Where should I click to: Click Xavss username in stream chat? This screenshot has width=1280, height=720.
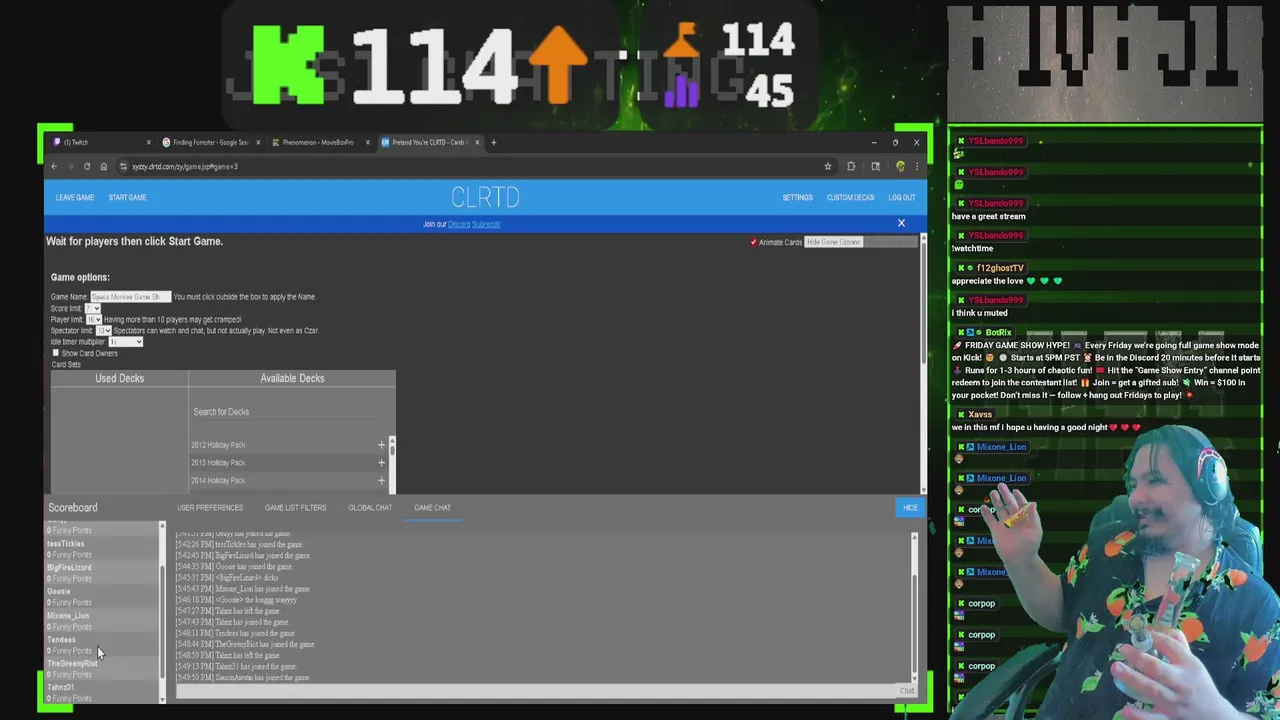point(980,415)
